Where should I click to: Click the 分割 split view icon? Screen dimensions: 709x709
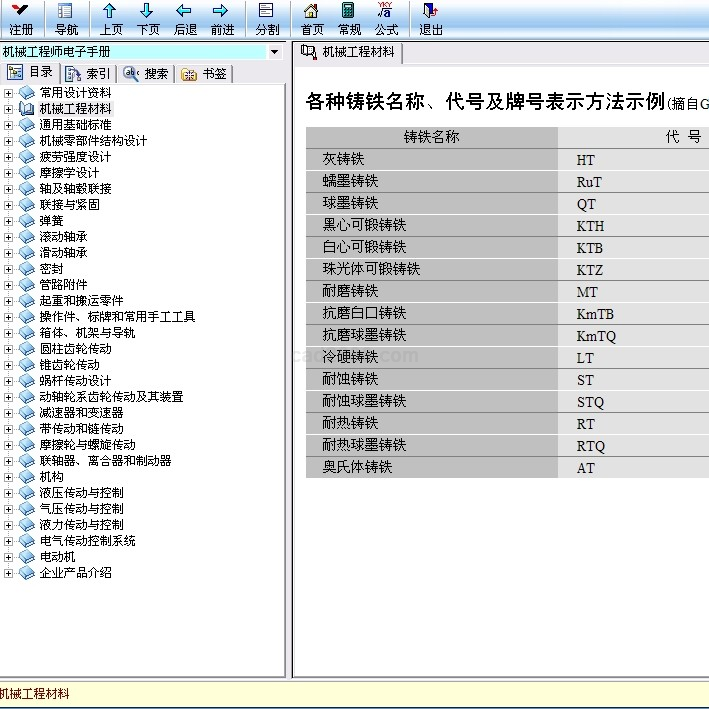(267, 18)
